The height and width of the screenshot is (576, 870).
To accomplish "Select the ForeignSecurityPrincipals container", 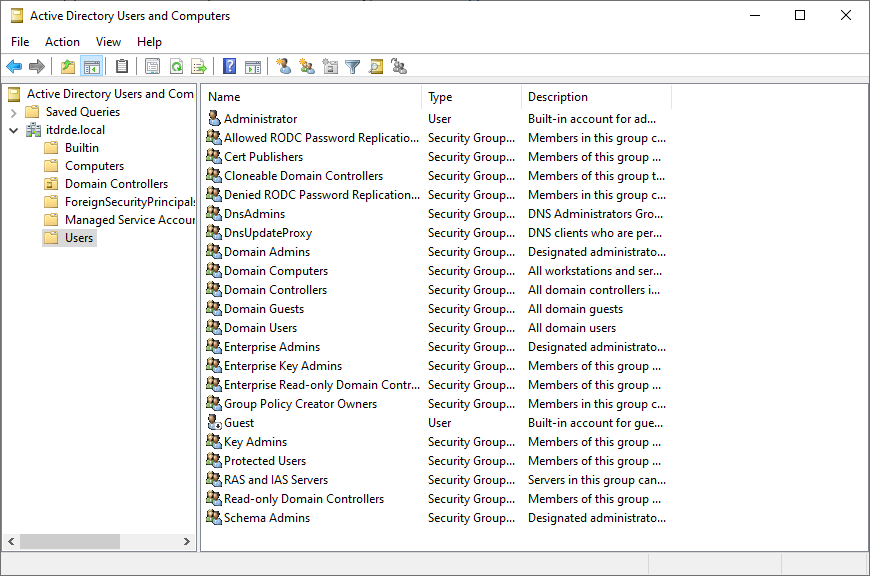I will tap(130, 202).
